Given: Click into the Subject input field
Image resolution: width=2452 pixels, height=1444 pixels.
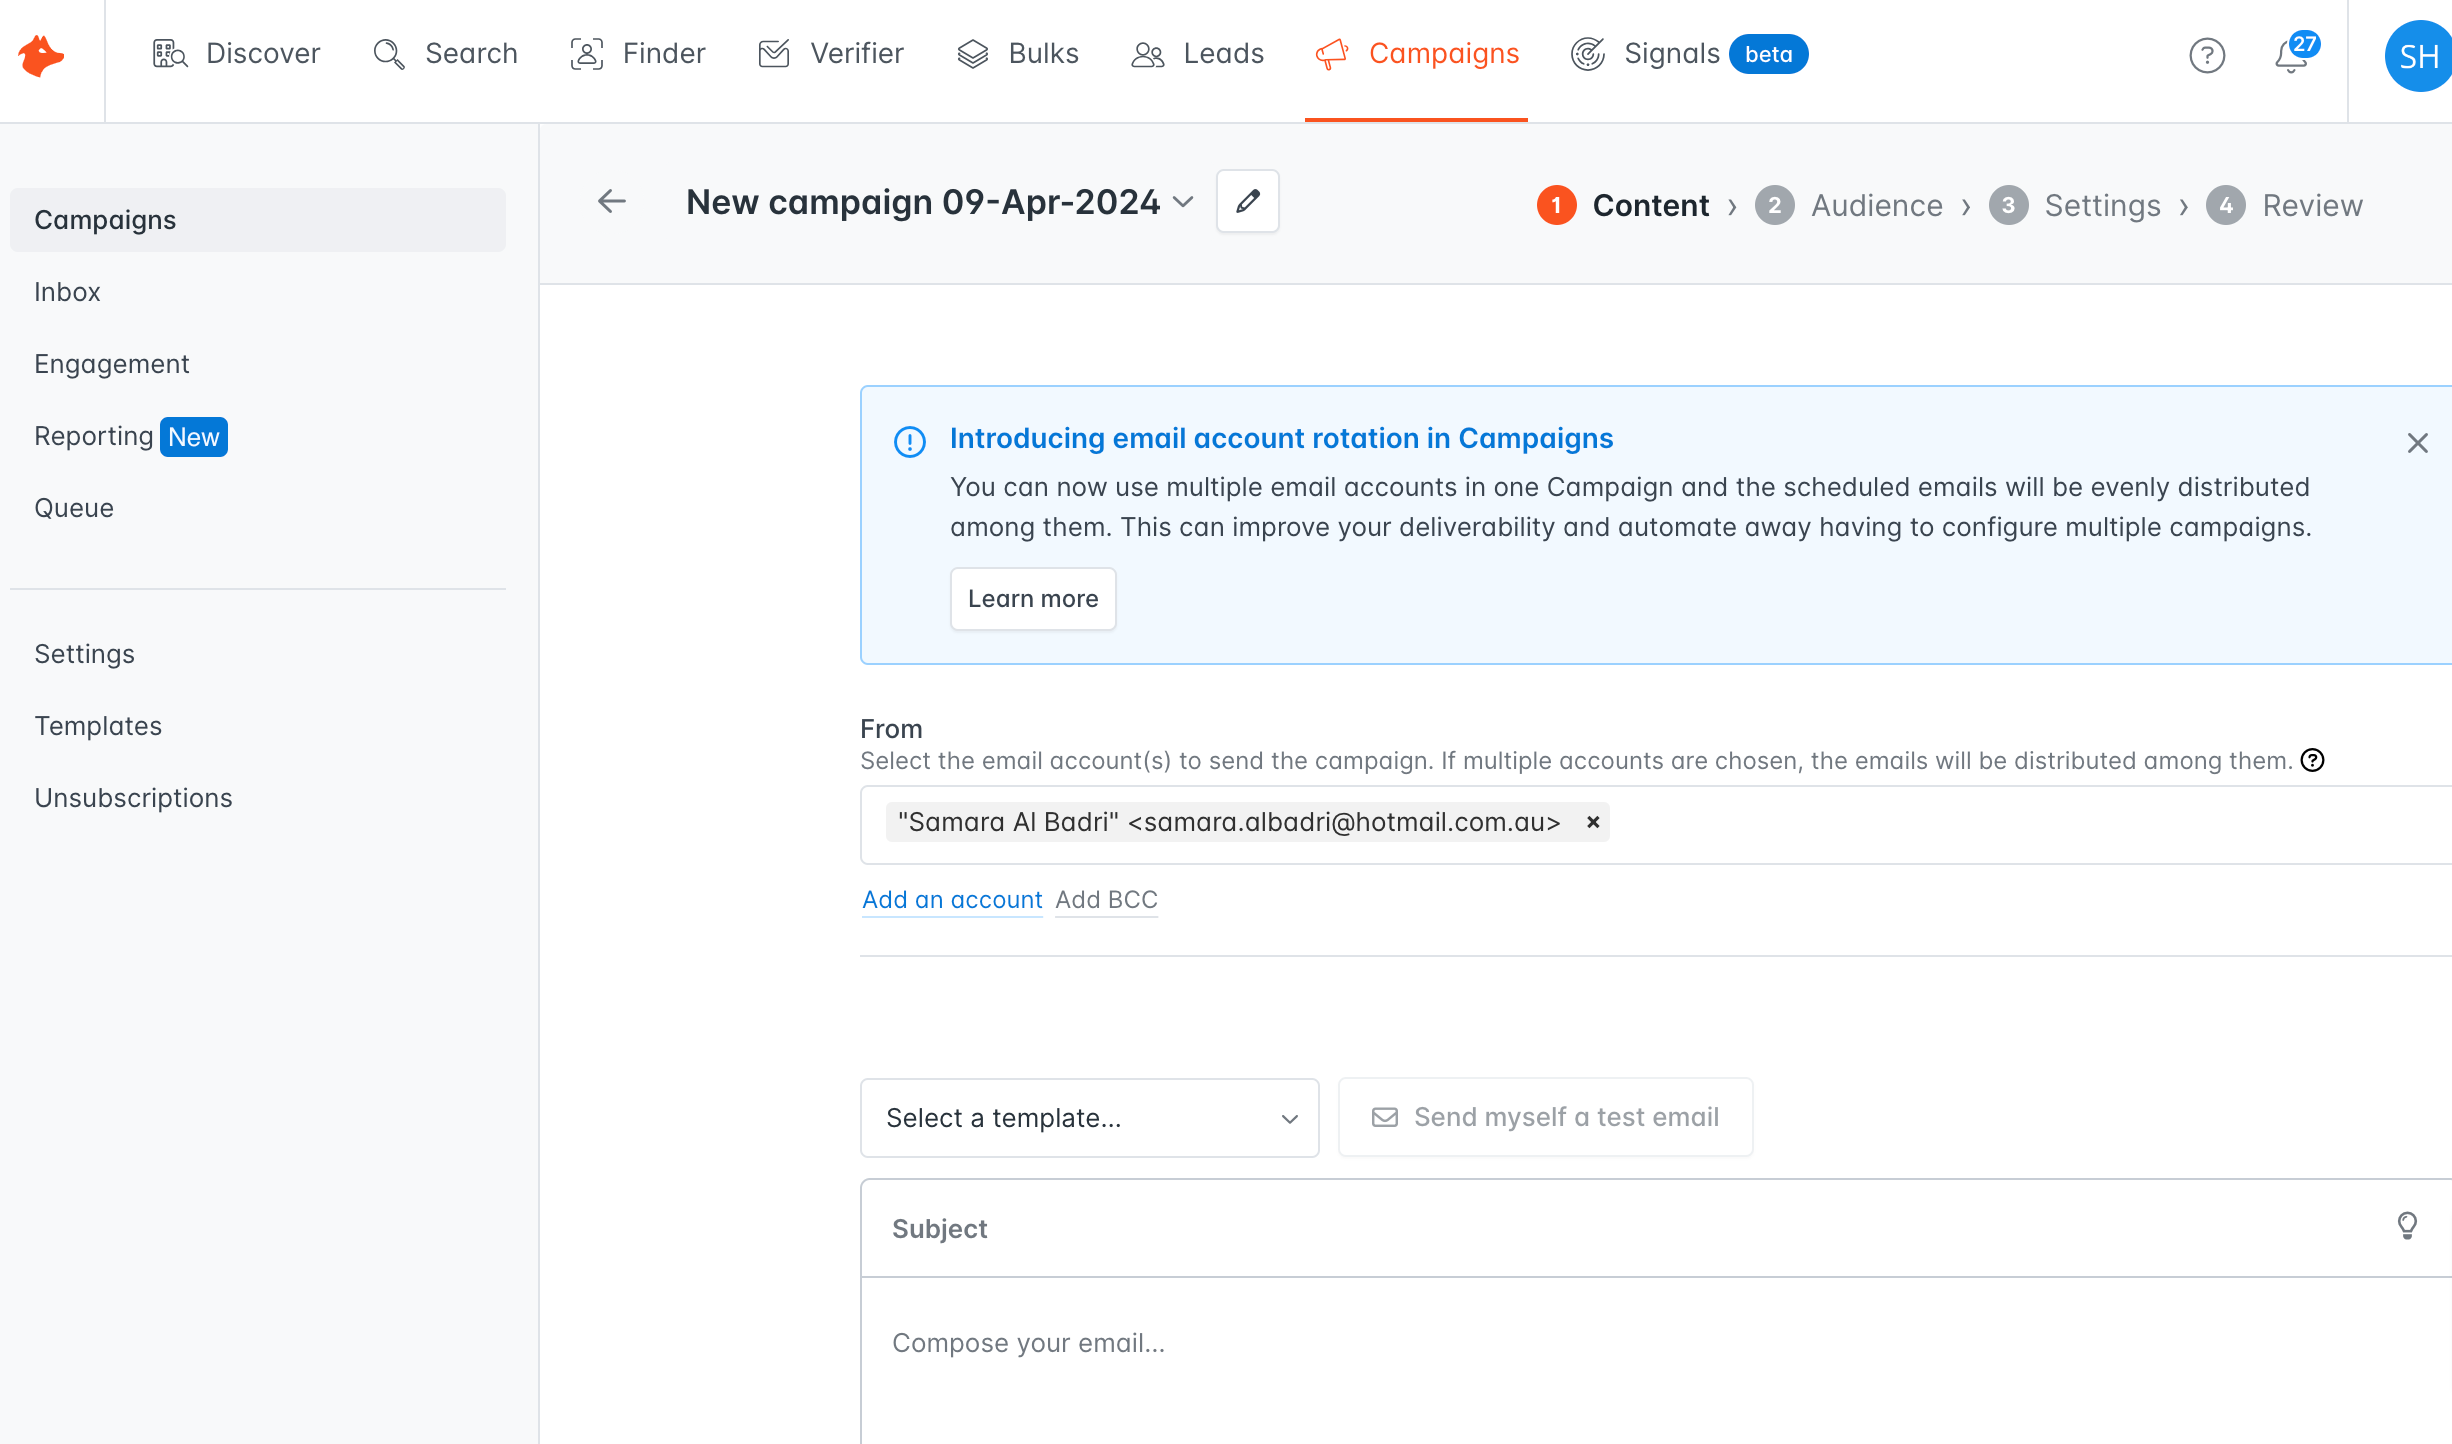Looking at the screenshot, I should (x=1600, y=1228).
